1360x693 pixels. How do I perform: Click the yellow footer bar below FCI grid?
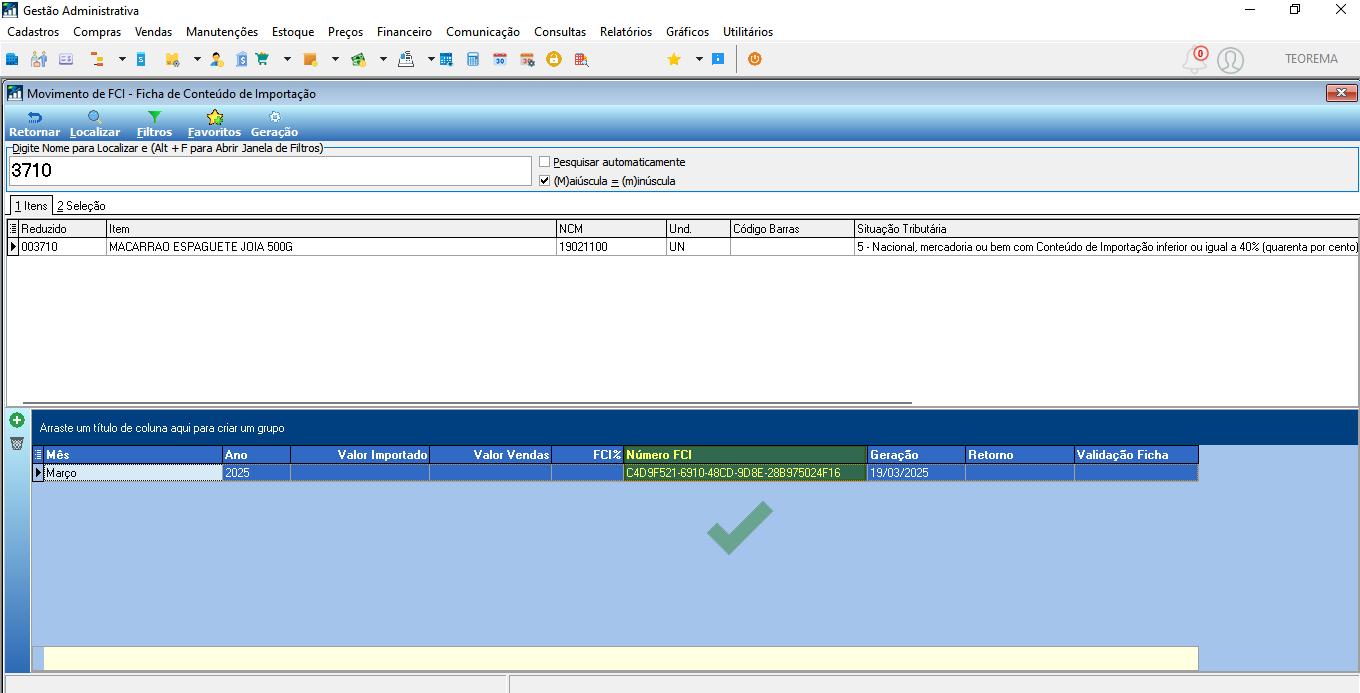[x=621, y=658]
